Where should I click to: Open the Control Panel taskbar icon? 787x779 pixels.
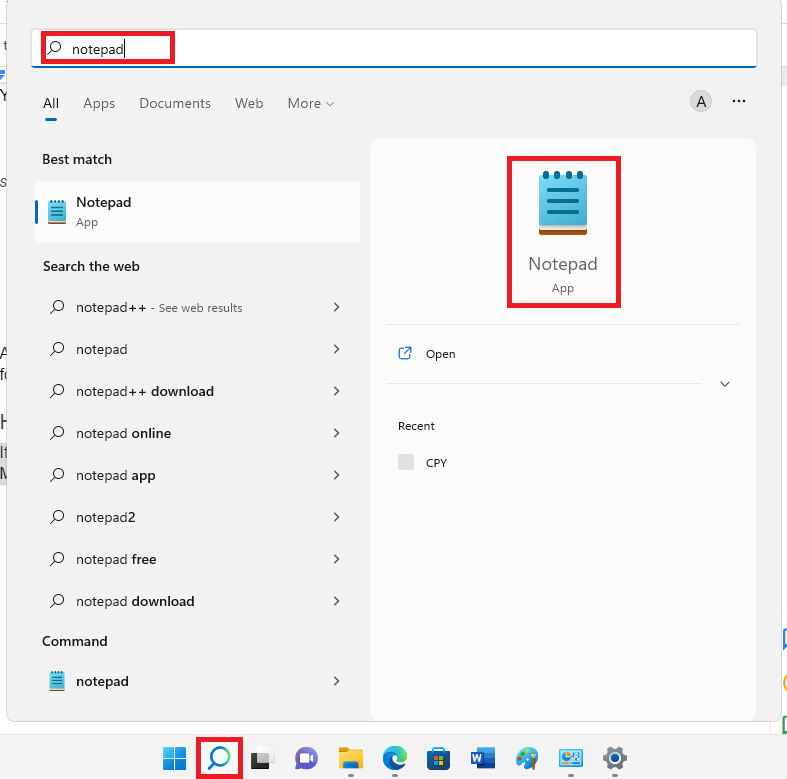tap(571, 758)
